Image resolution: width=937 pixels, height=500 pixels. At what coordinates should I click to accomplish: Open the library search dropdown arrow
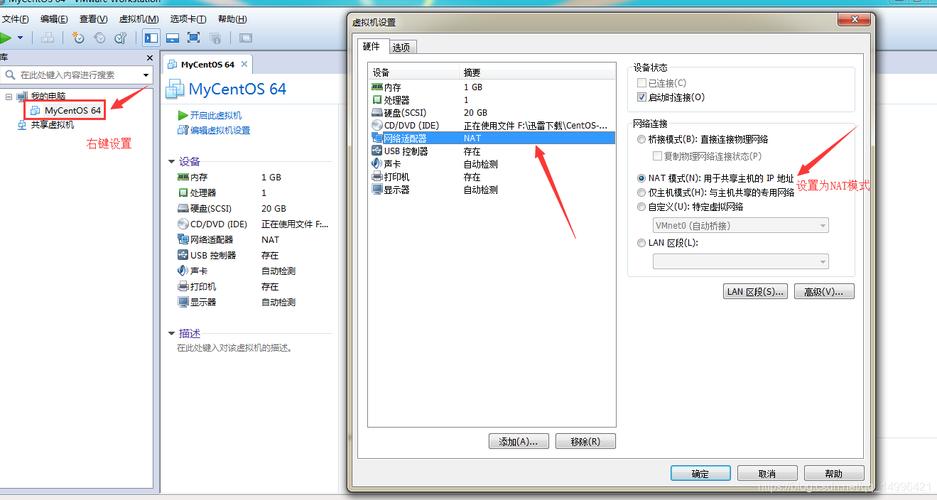point(146,75)
